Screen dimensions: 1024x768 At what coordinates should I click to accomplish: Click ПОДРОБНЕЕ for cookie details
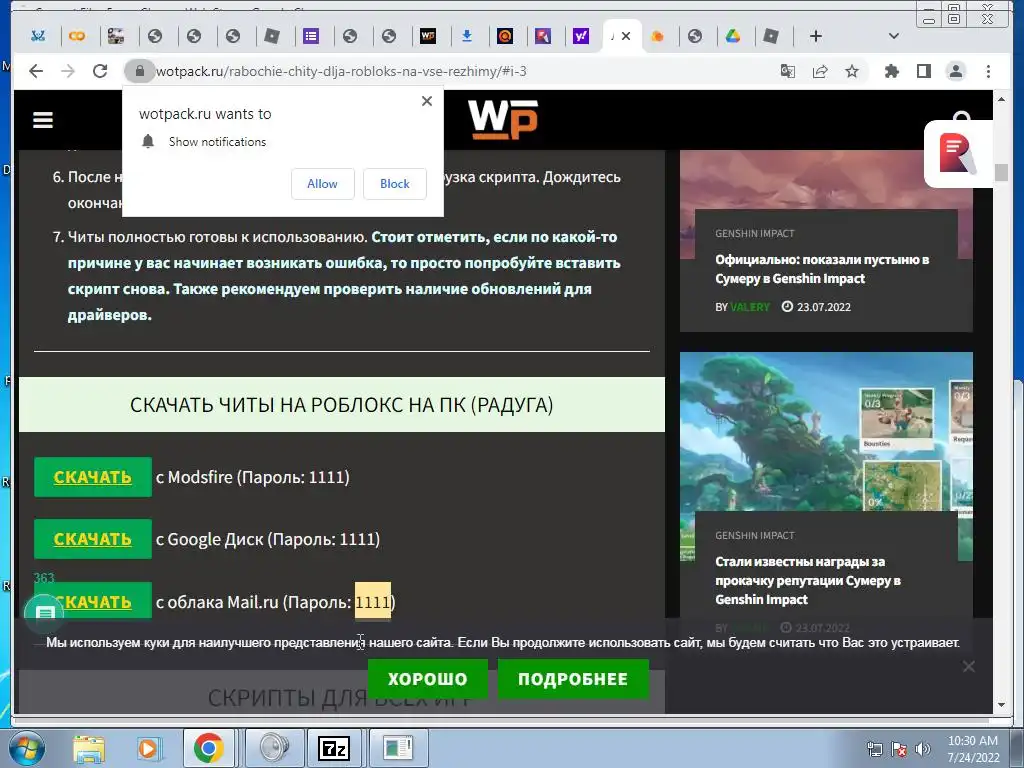click(573, 679)
